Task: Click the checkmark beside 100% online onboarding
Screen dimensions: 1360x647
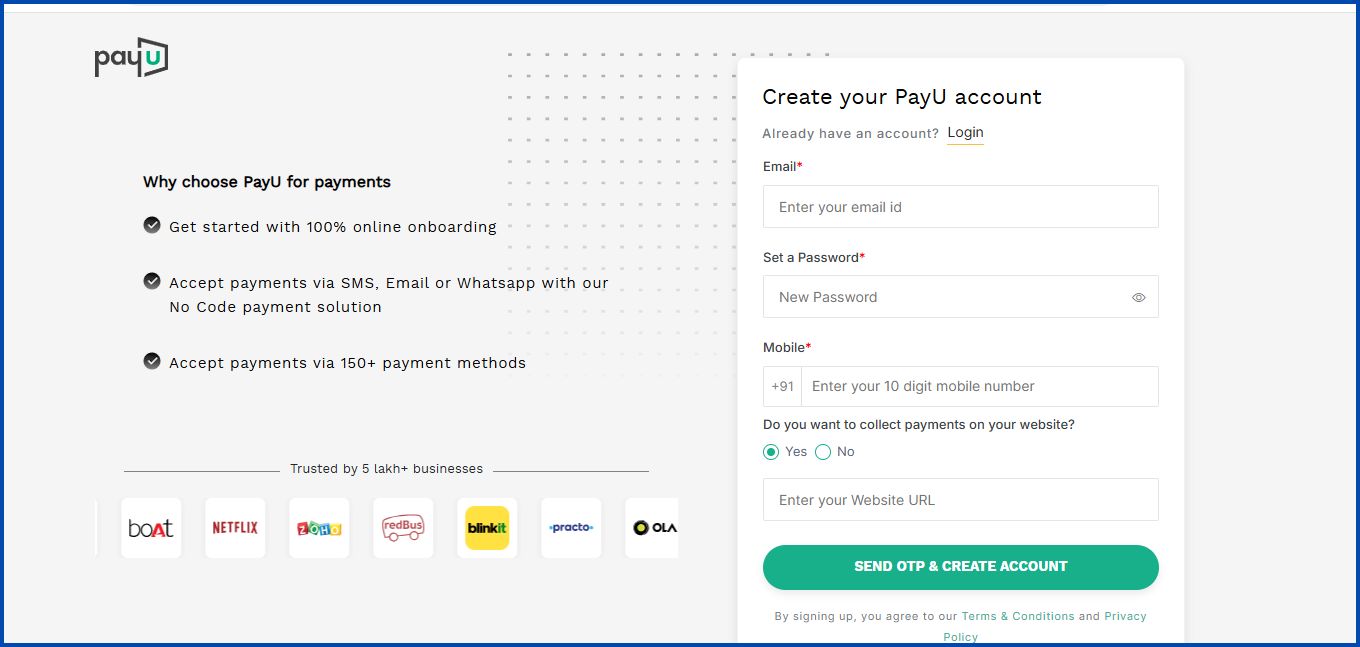Action: pyautogui.click(x=151, y=226)
